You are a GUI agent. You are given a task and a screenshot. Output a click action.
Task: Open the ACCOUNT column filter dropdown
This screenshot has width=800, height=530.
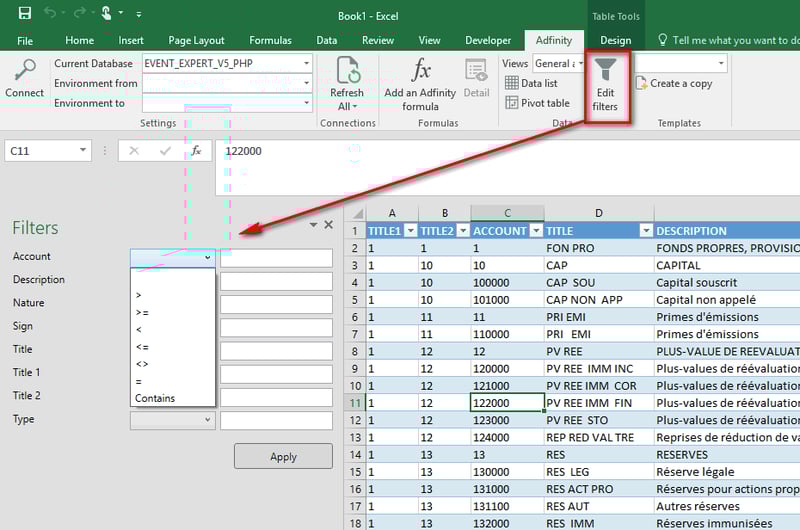click(535, 231)
